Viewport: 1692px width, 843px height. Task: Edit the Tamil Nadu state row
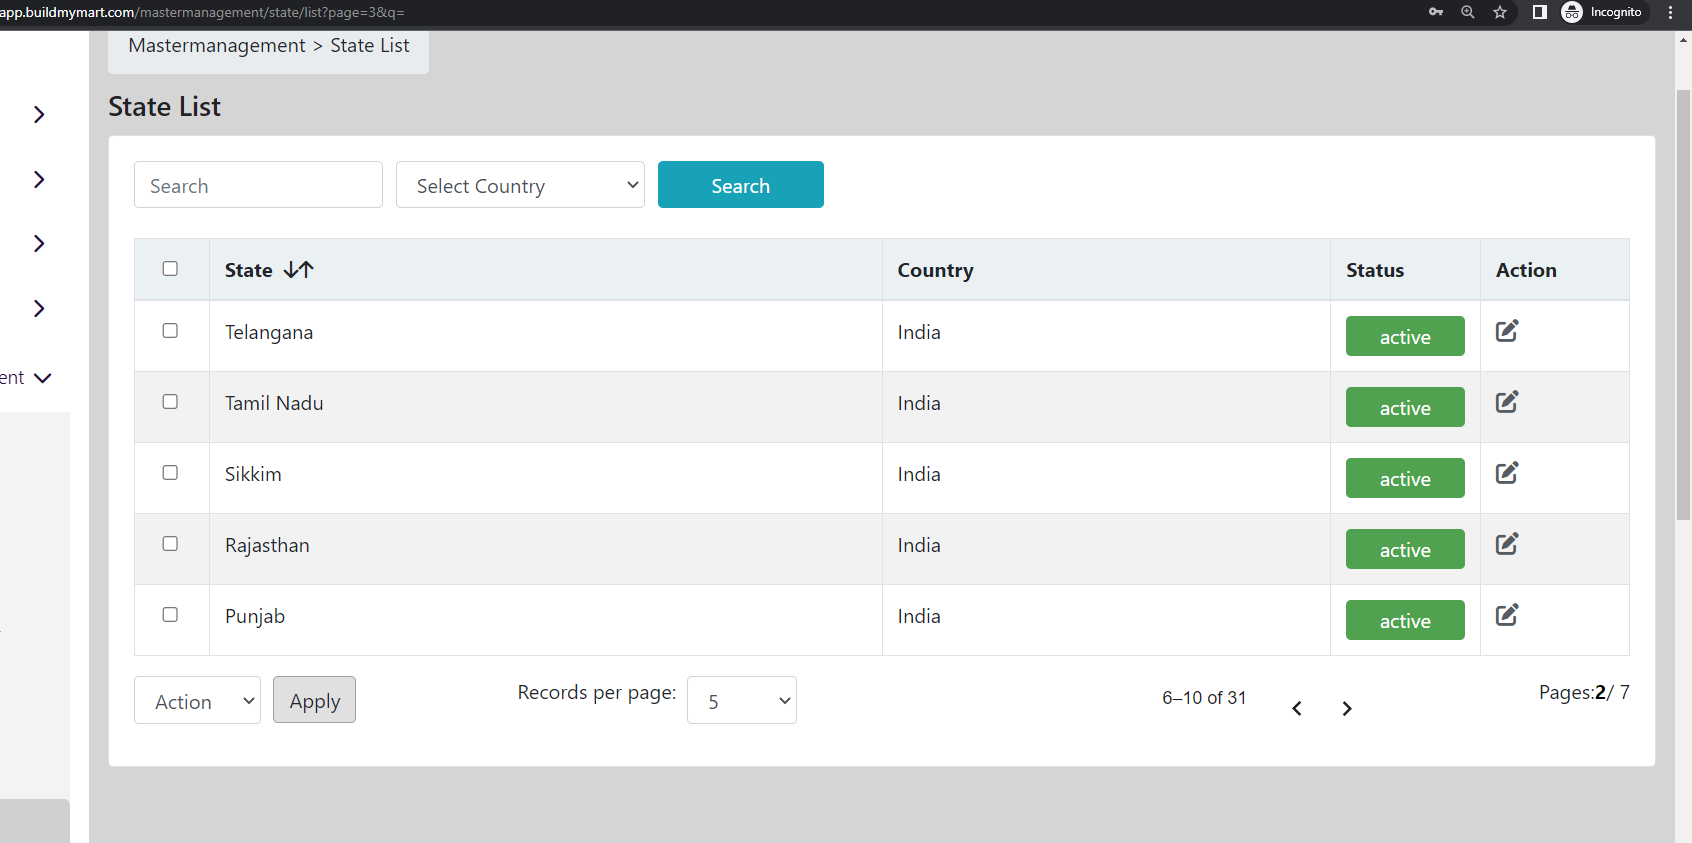click(x=1507, y=402)
